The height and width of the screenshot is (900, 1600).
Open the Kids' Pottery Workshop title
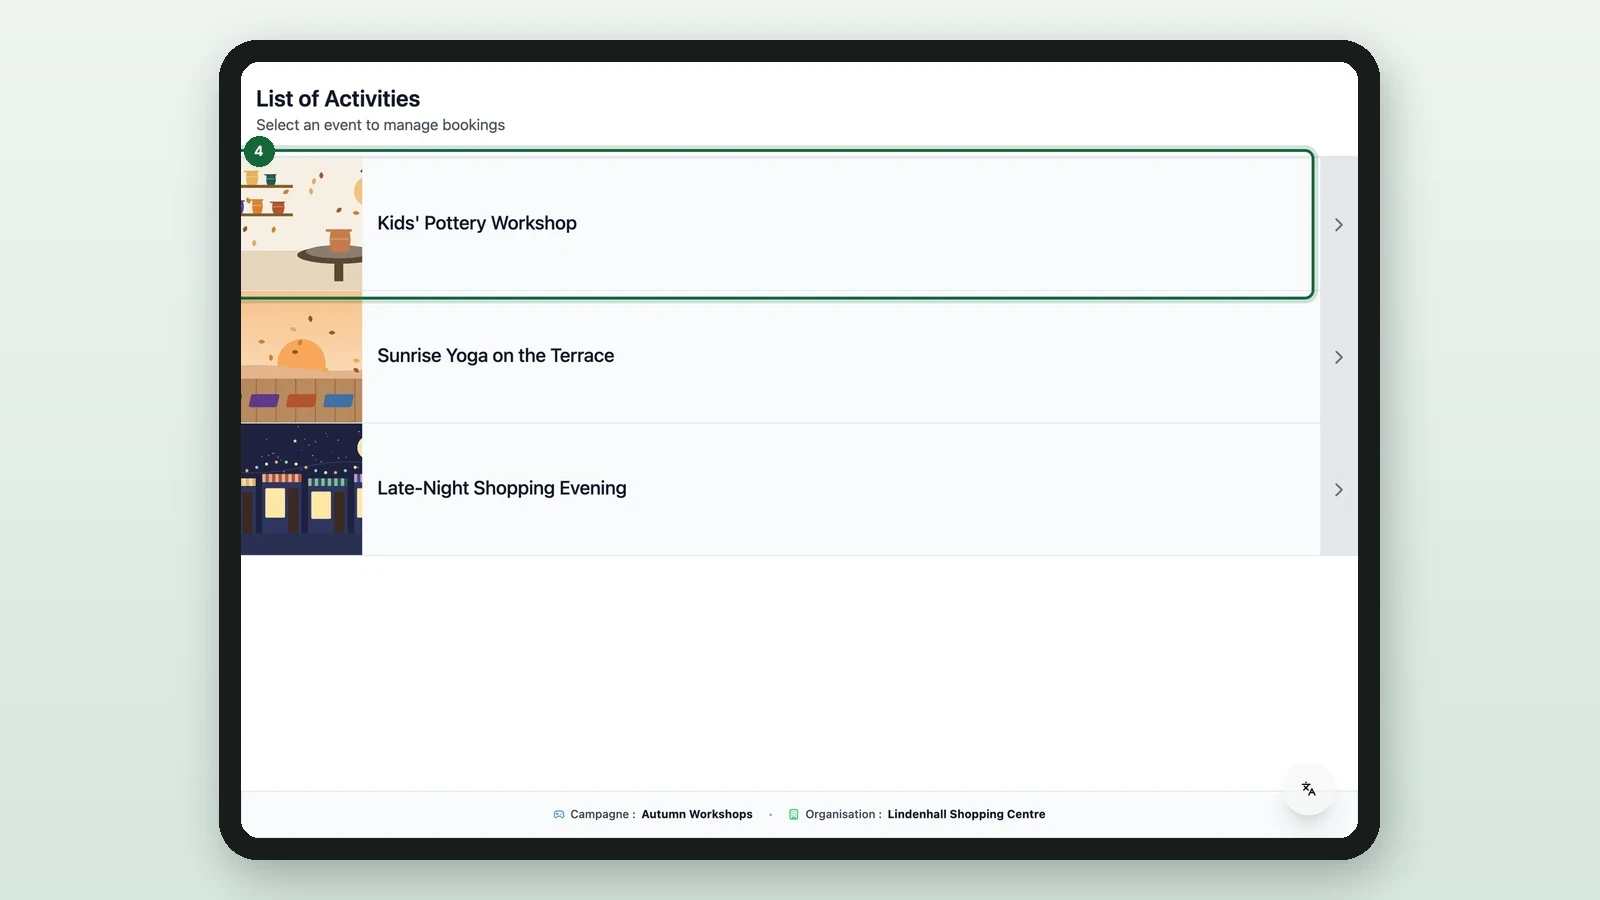[x=477, y=223]
